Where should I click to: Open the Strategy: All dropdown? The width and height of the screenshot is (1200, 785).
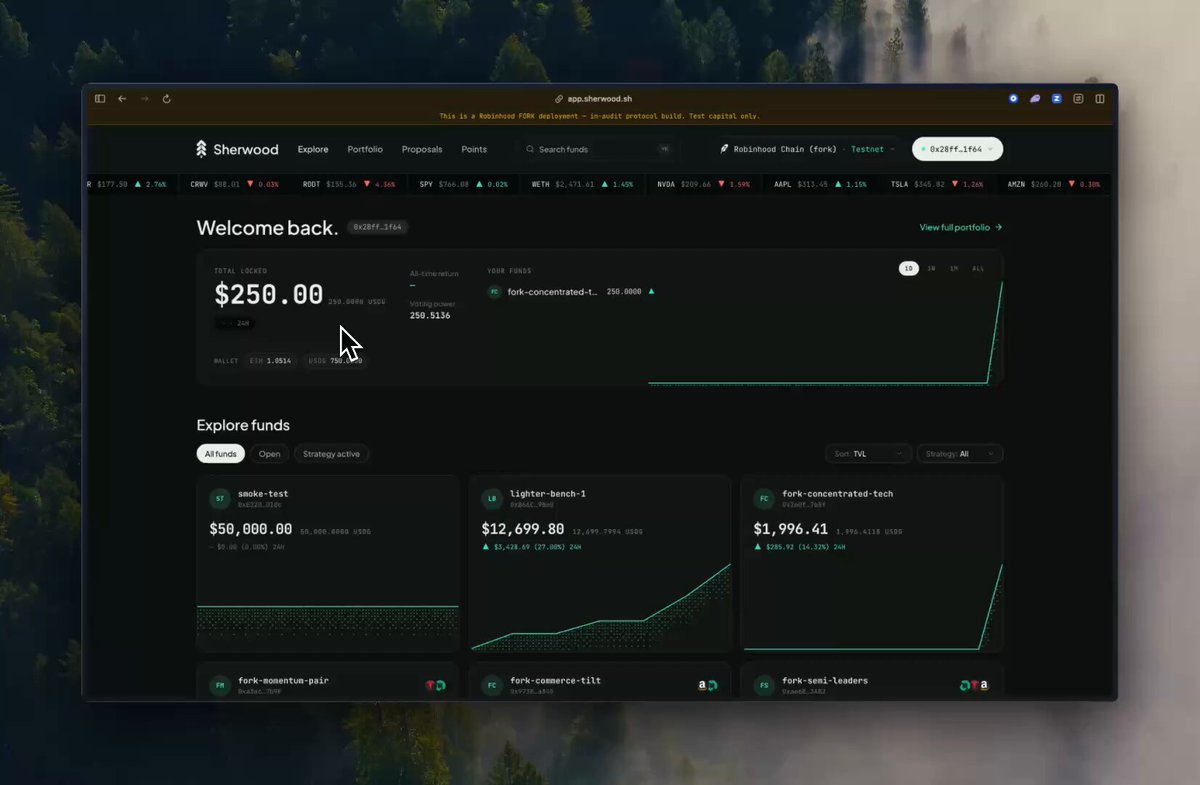pyautogui.click(x=960, y=454)
